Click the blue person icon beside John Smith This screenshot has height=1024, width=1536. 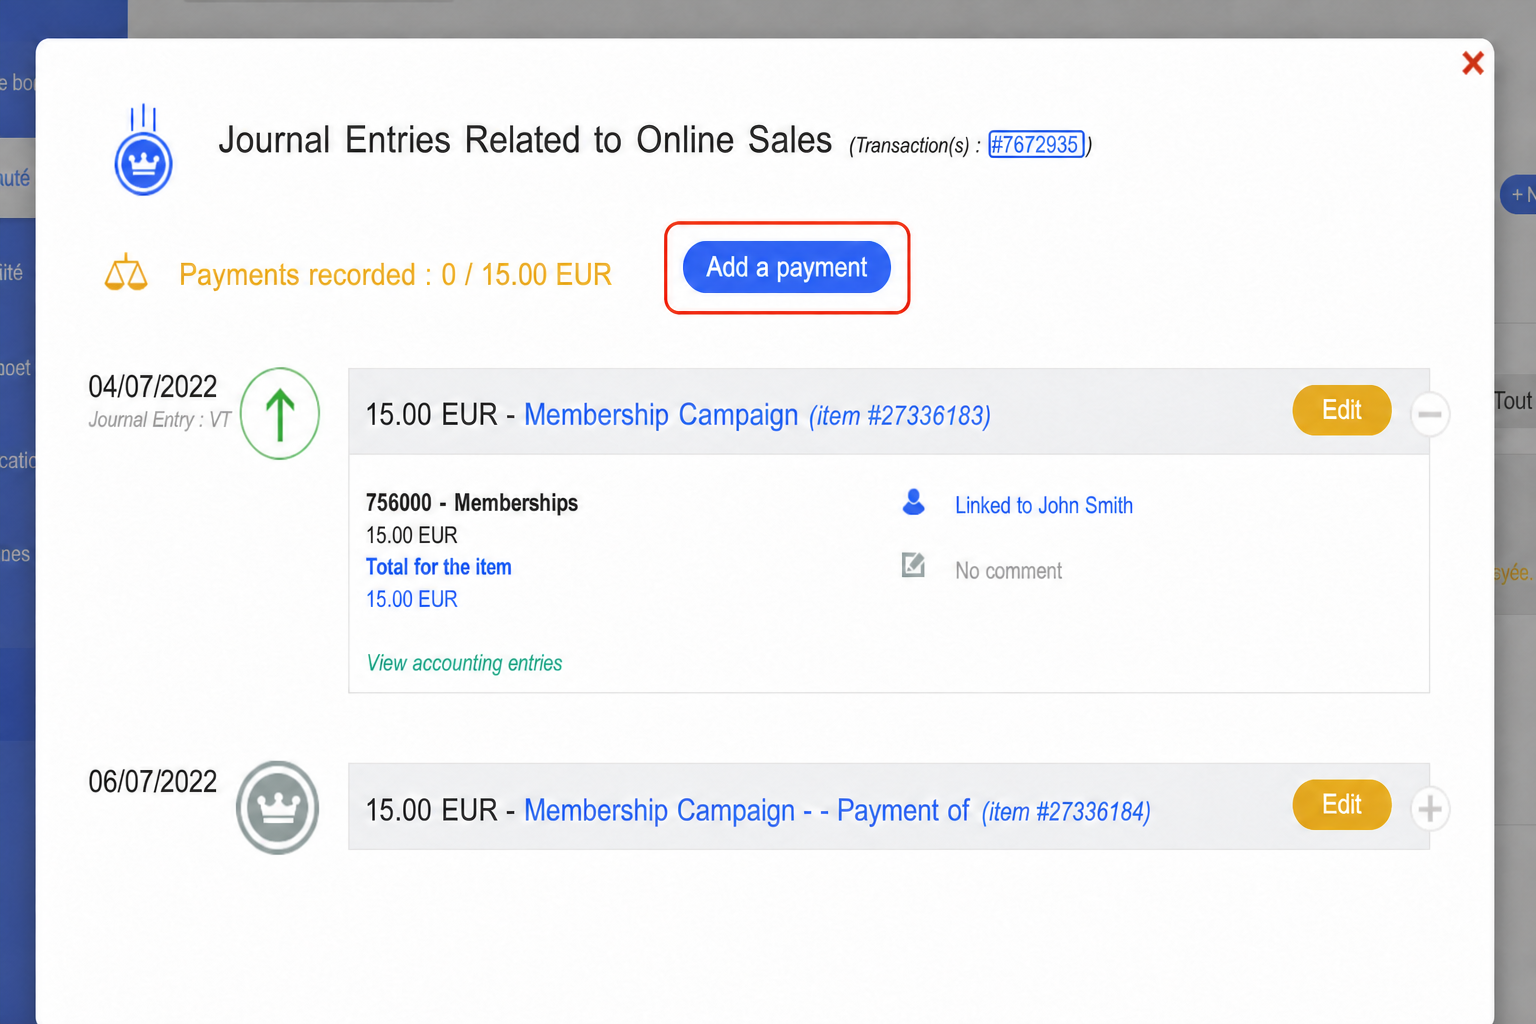[x=913, y=502]
